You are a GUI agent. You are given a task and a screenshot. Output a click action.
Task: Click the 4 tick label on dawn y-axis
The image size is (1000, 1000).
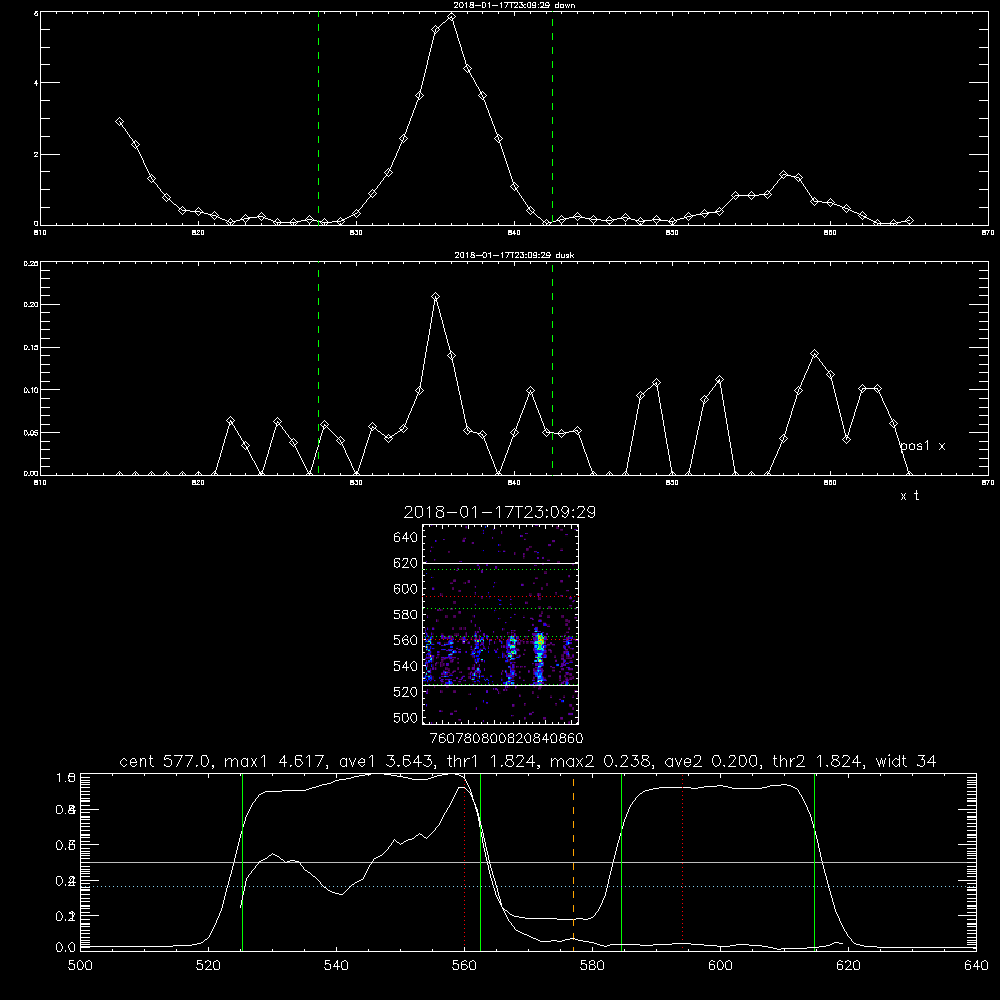pyautogui.click(x=36, y=83)
